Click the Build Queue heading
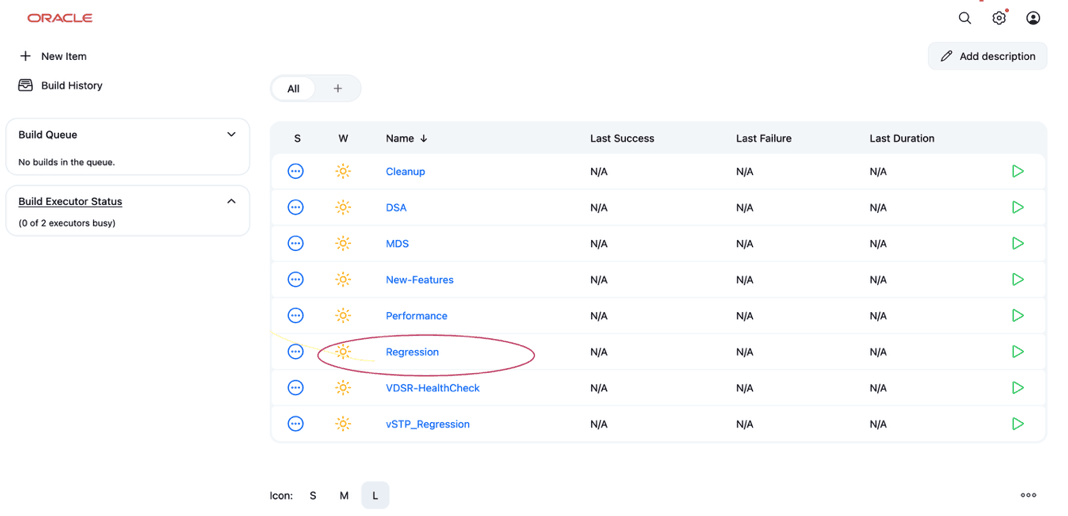The width and height of the screenshot is (1068, 516). click(x=48, y=135)
